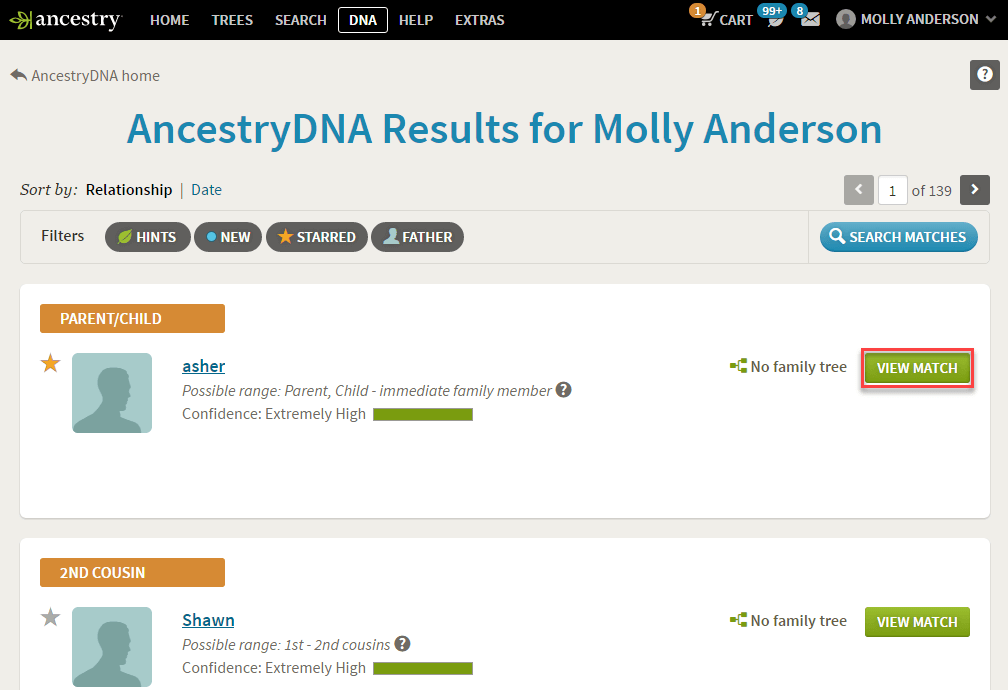1008x690 pixels.
Task: Open the TREES menu
Action: tap(232, 19)
